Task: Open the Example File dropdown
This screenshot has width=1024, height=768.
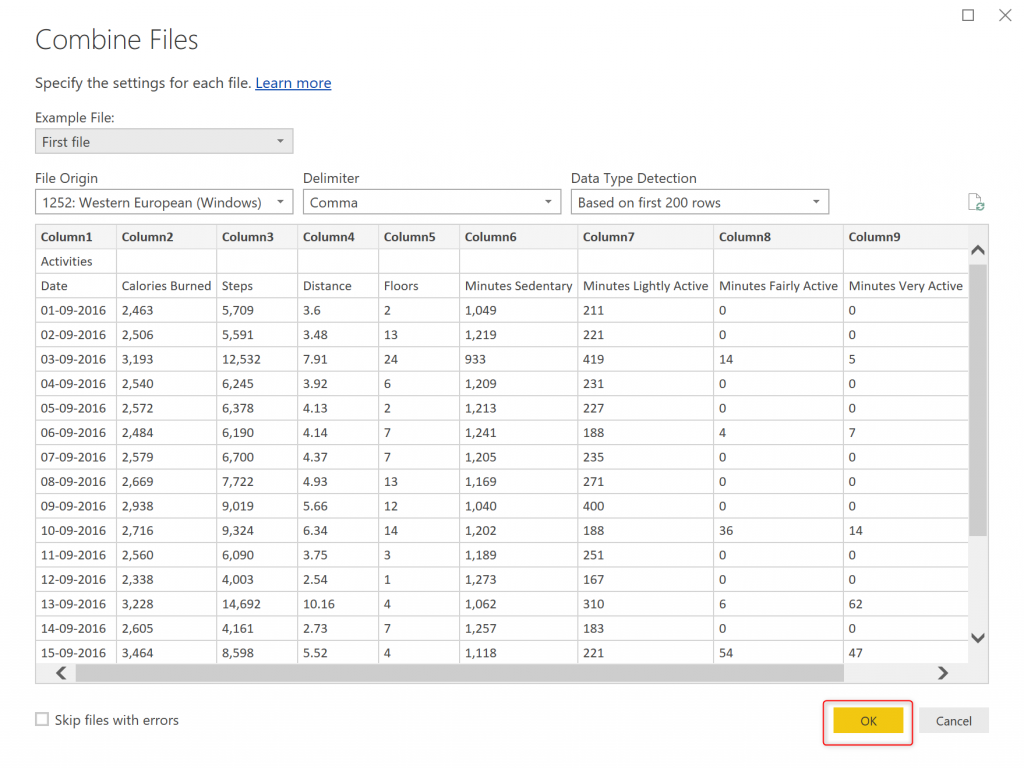Action: coord(164,142)
